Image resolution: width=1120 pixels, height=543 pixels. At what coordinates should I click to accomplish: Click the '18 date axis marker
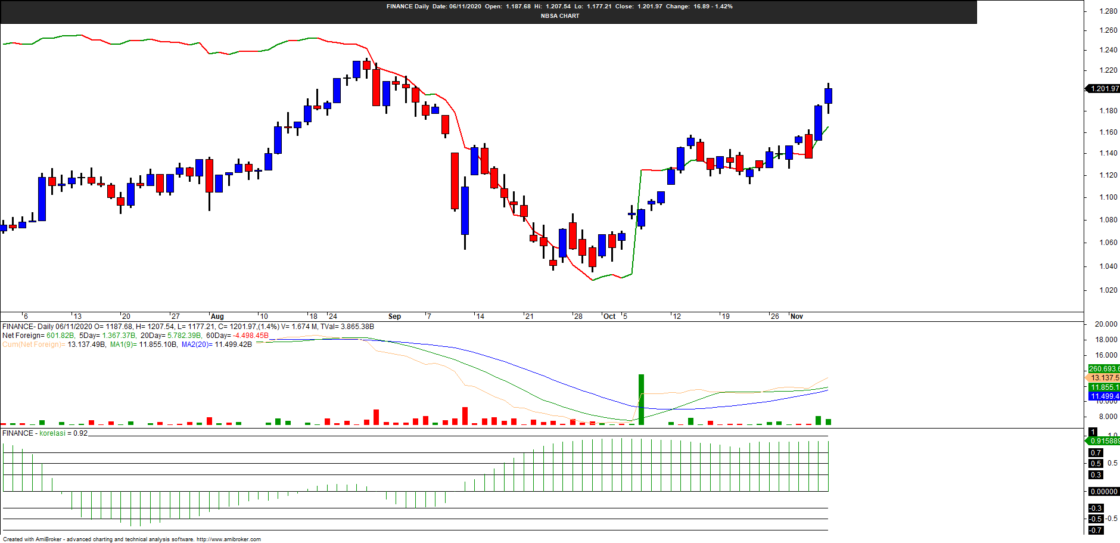tap(312, 316)
